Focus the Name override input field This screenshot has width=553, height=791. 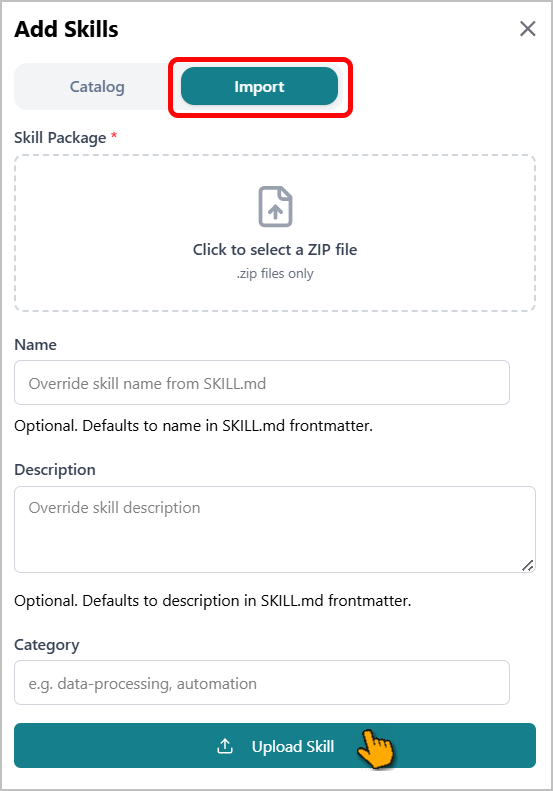tap(262, 382)
